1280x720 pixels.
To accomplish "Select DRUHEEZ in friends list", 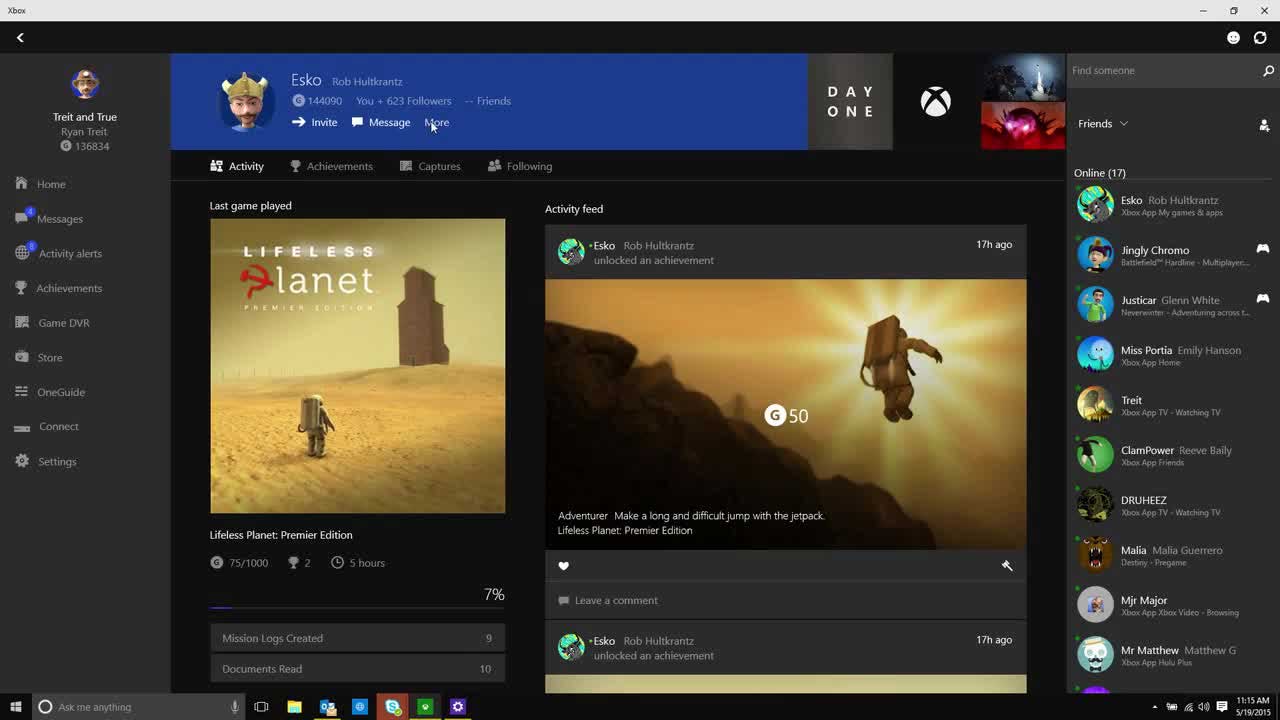I will click(1173, 505).
